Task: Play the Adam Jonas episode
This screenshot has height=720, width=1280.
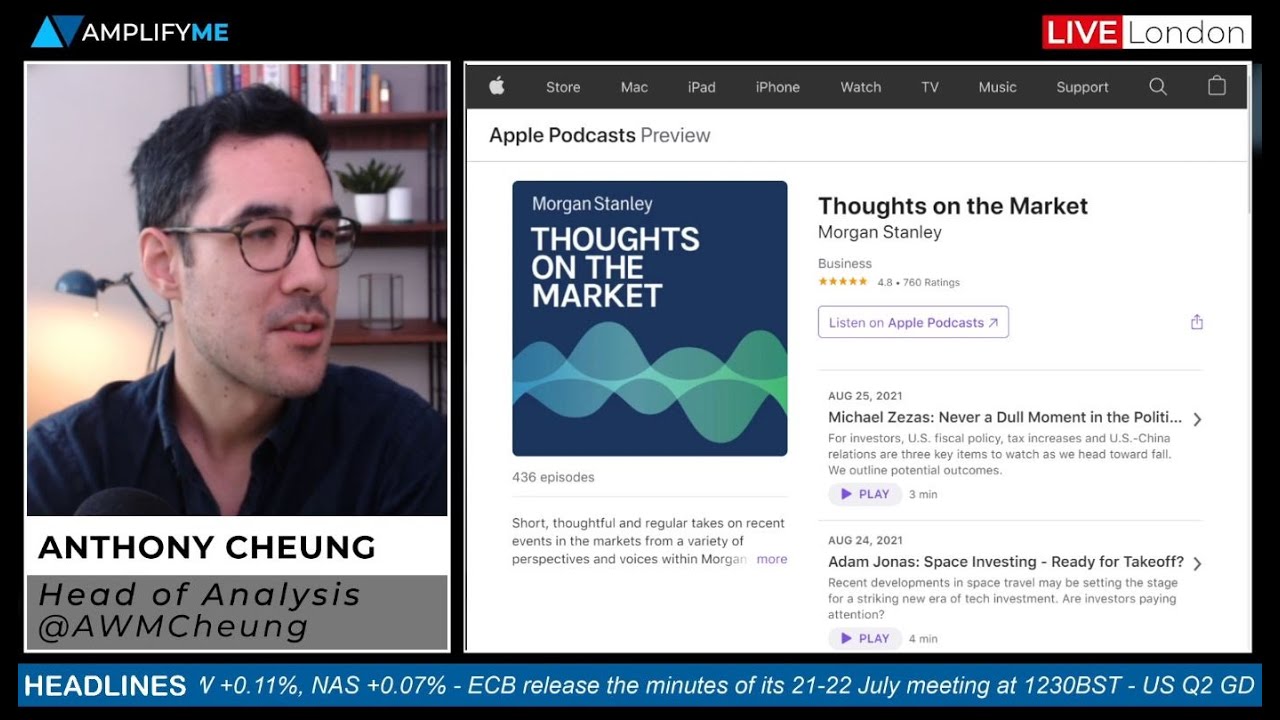Action: coord(864,638)
